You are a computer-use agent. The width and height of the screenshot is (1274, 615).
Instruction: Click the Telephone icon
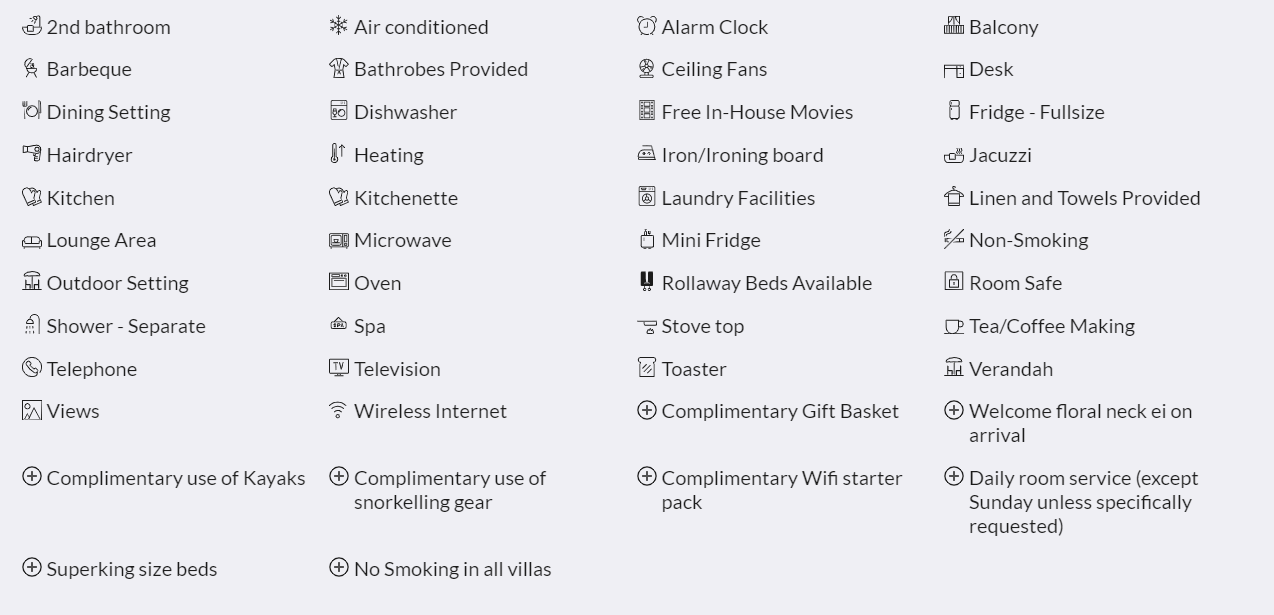32,367
